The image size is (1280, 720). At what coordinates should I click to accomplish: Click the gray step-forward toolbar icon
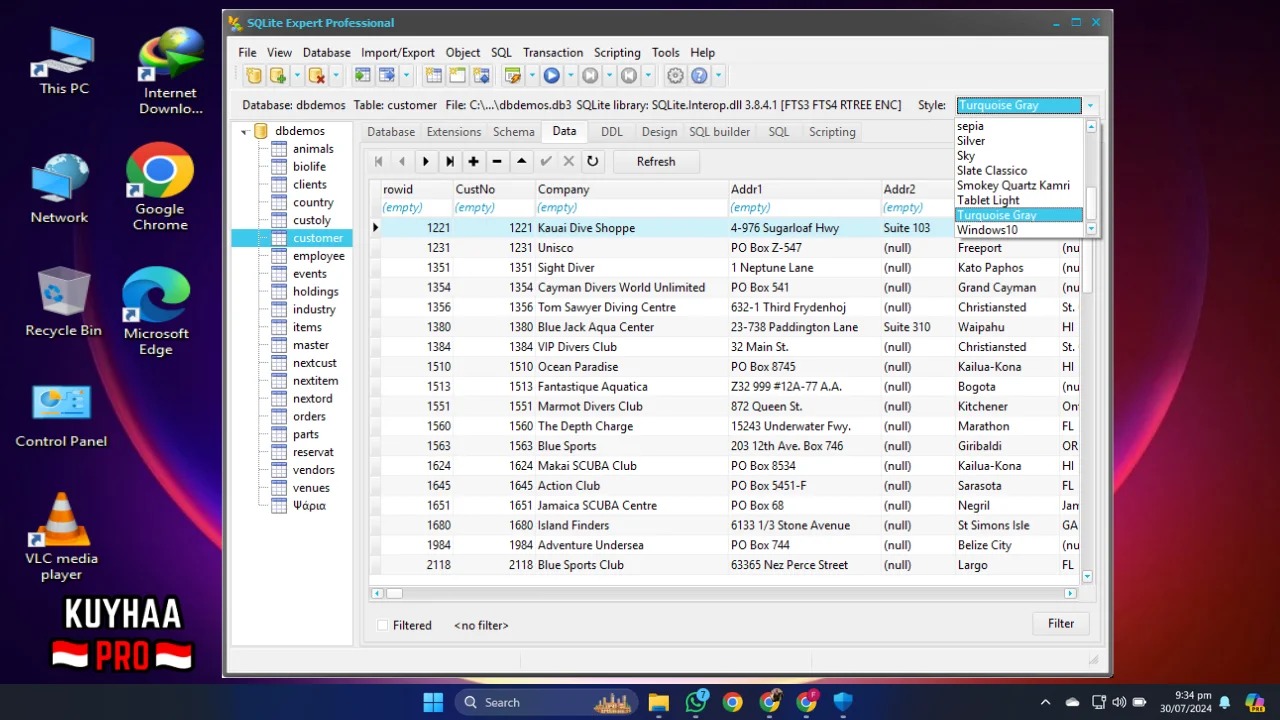pyautogui.click(x=590, y=76)
